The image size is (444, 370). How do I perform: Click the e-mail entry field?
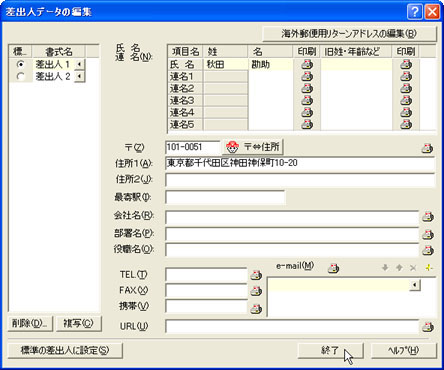(339, 285)
